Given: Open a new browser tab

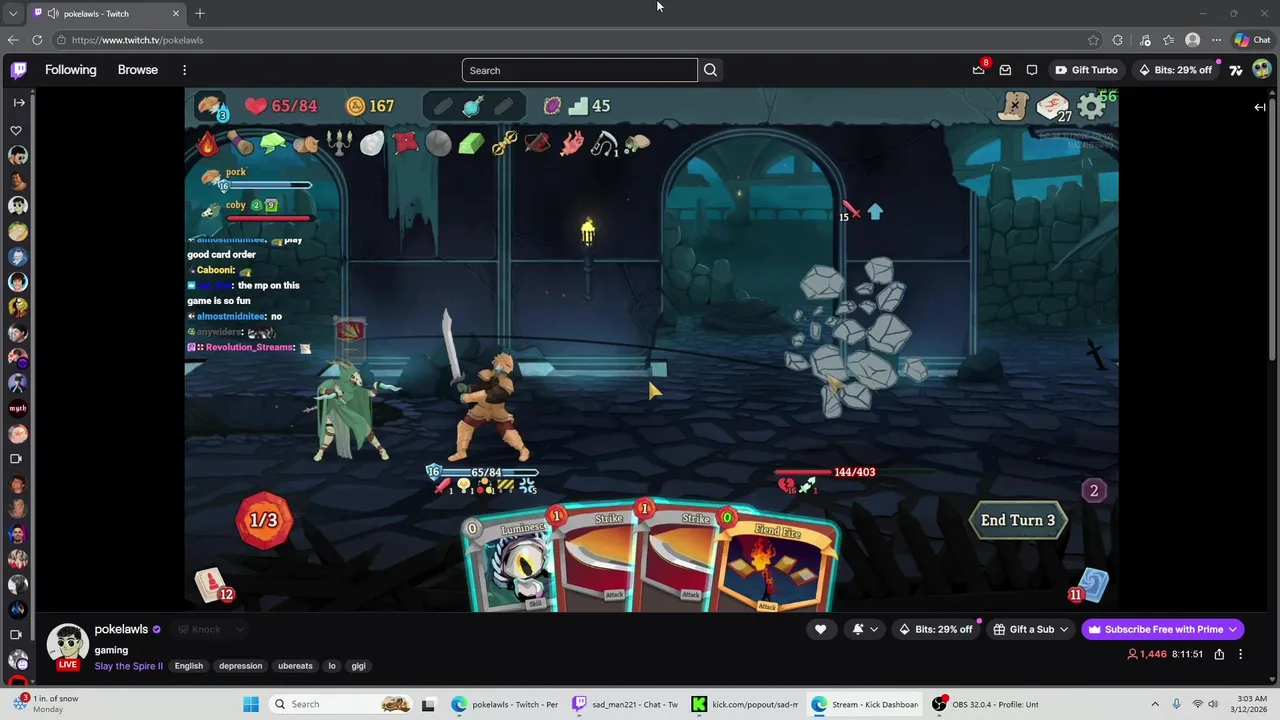Looking at the screenshot, I should pyautogui.click(x=200, y=13).
